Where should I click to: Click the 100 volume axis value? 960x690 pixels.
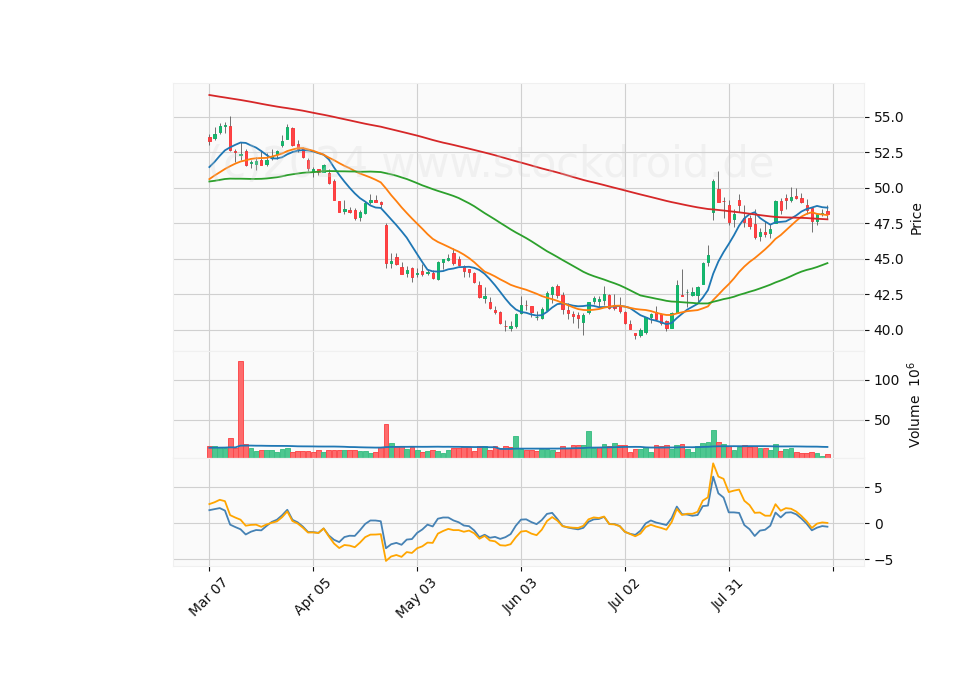(x=887, y=380)
